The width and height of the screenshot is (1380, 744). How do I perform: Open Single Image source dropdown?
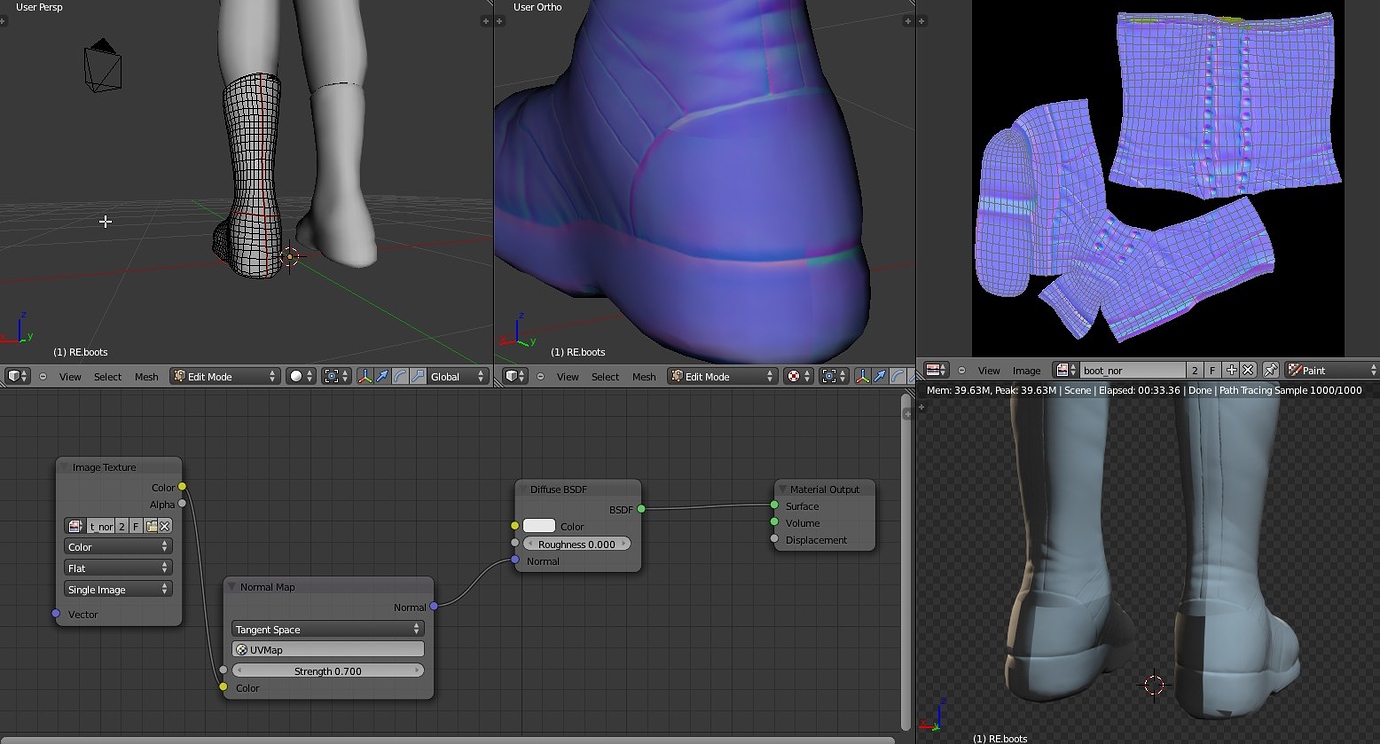pyautogui.click(x=118, y=589)
